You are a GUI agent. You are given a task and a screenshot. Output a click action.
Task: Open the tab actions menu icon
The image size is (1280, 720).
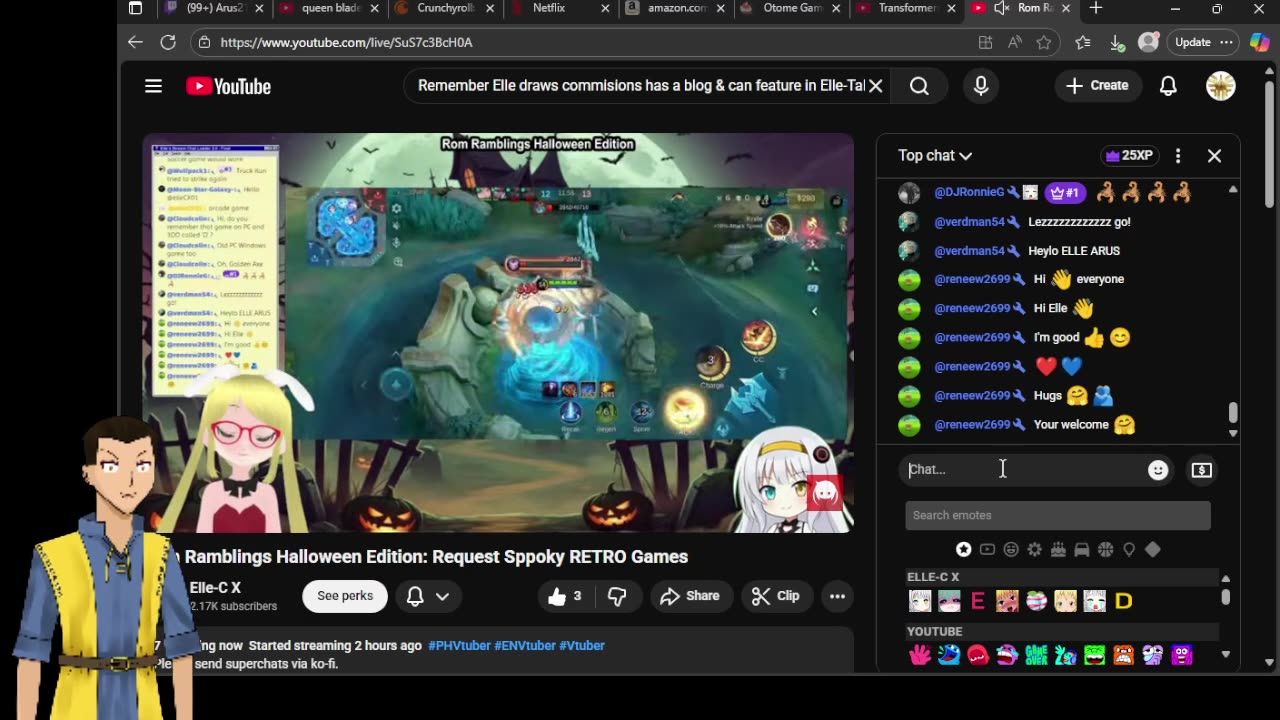pyautogui.click(x=135, y=8)
